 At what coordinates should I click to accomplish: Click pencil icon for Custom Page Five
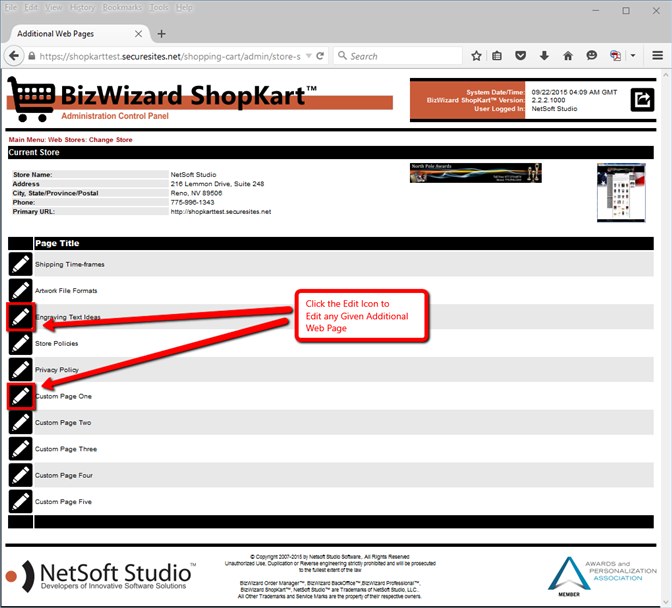coord(21,501)
